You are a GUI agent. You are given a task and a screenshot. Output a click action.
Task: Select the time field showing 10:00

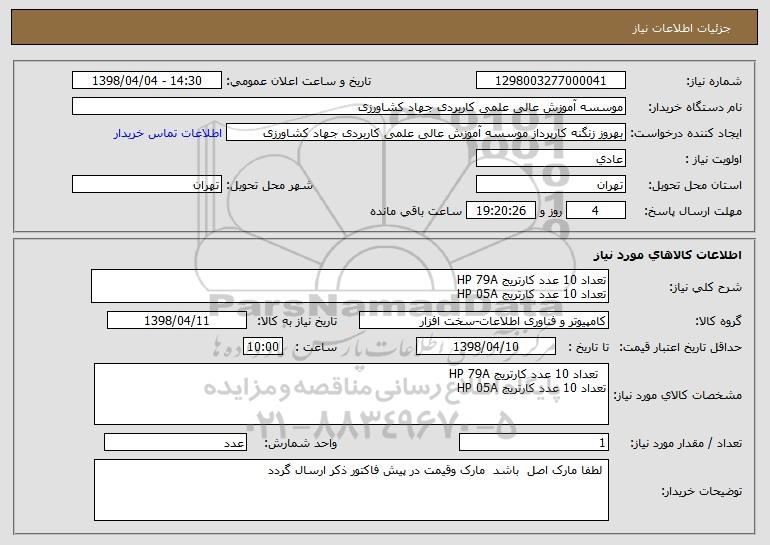tap(263, 347)
